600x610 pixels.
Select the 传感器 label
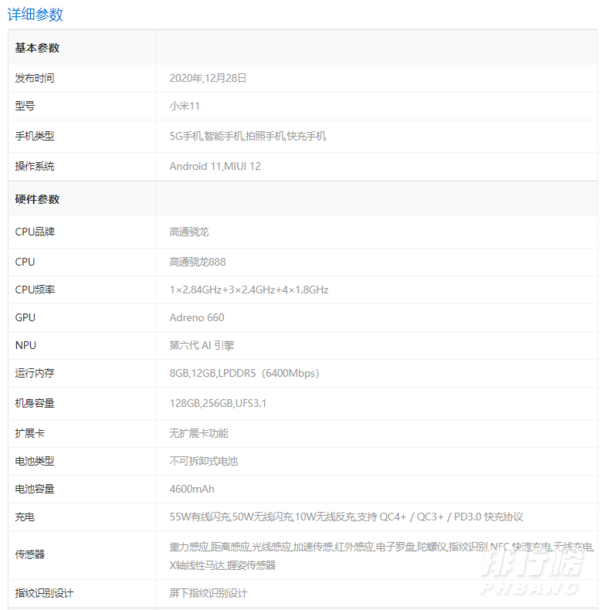click(30, 554)
